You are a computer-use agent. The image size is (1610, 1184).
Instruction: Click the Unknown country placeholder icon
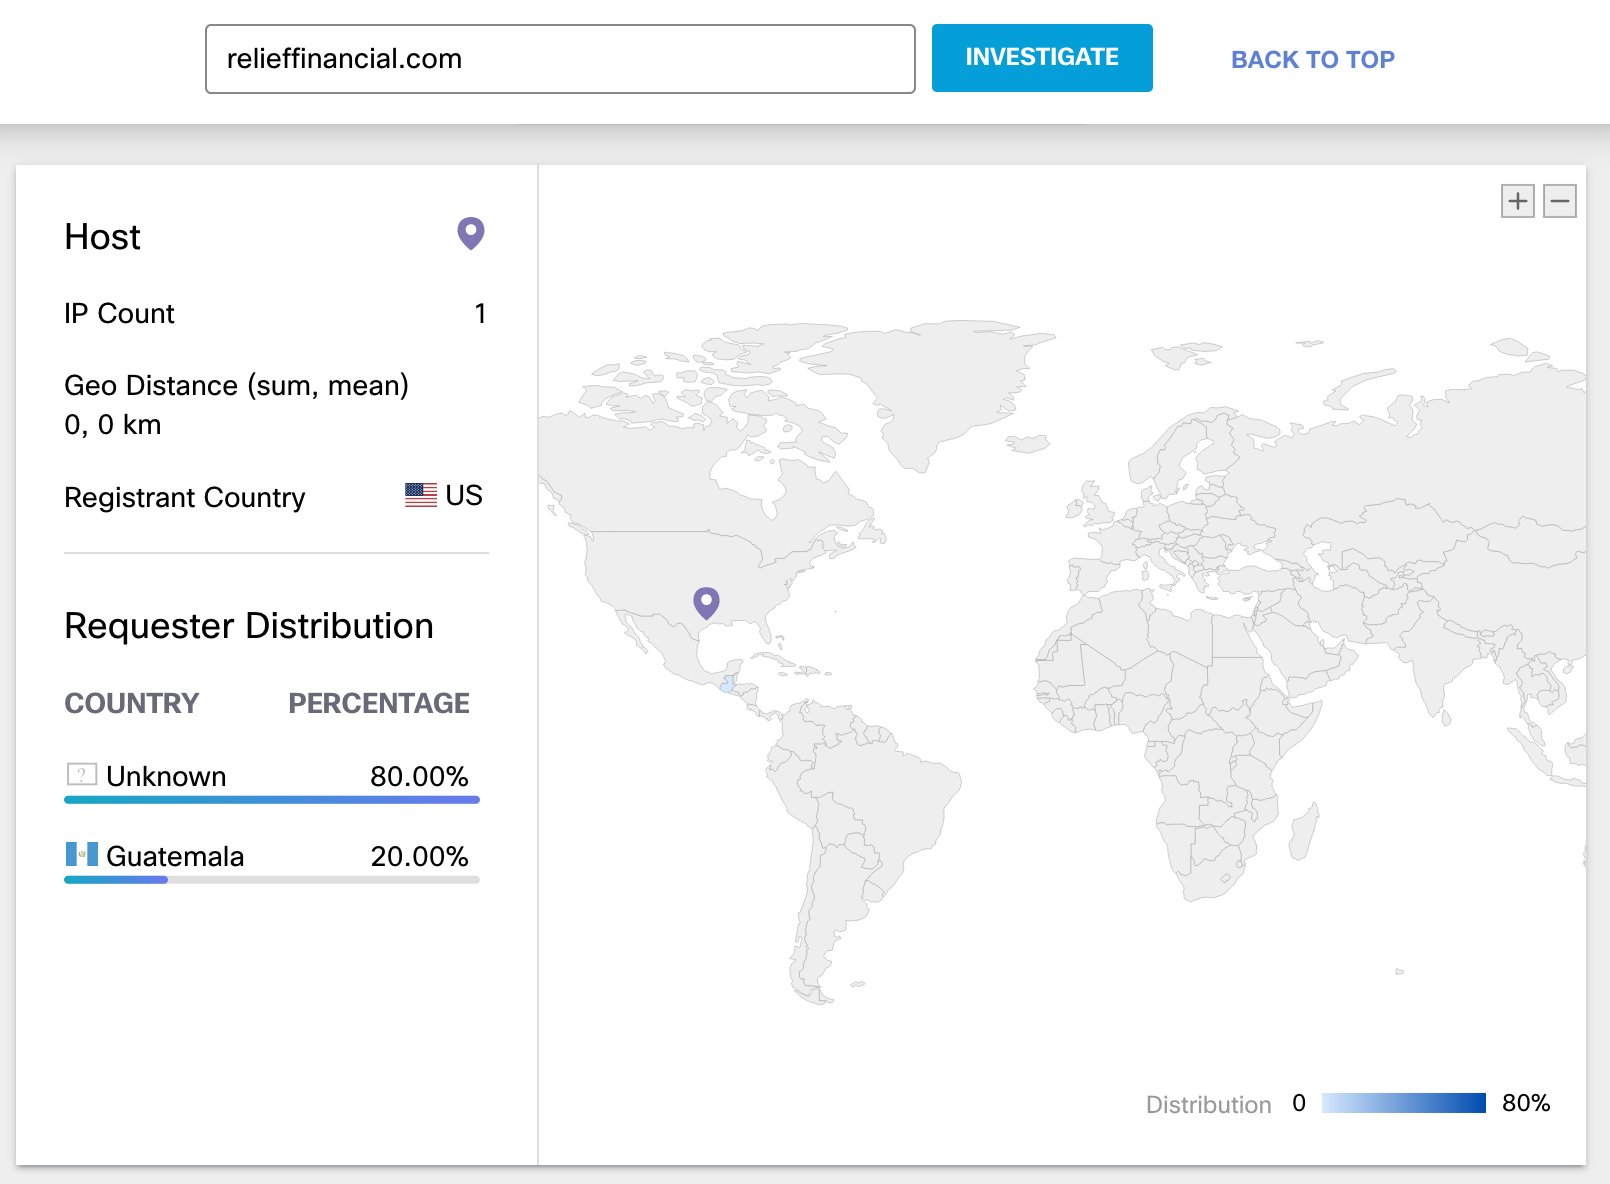(82, 775)
